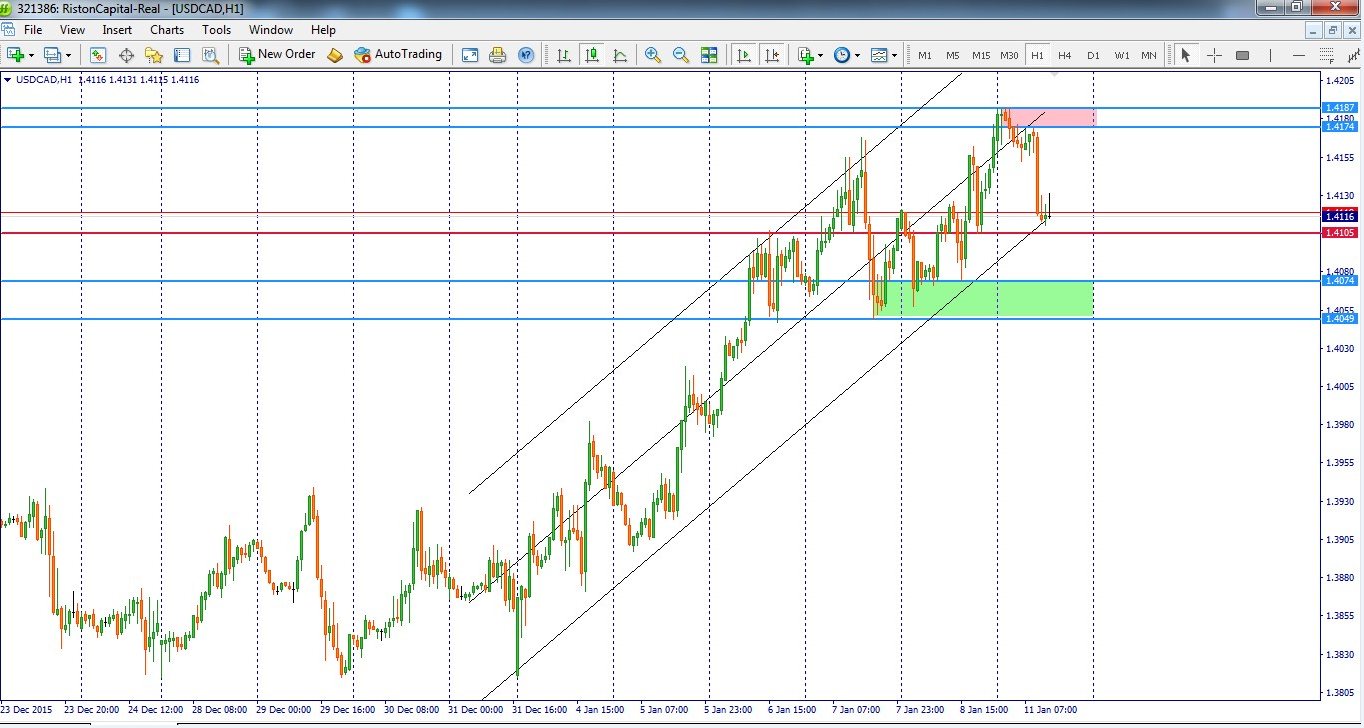Open the Terminal panel icon
The height and width of the screenshot is (728, 1364).
[182, 55]
